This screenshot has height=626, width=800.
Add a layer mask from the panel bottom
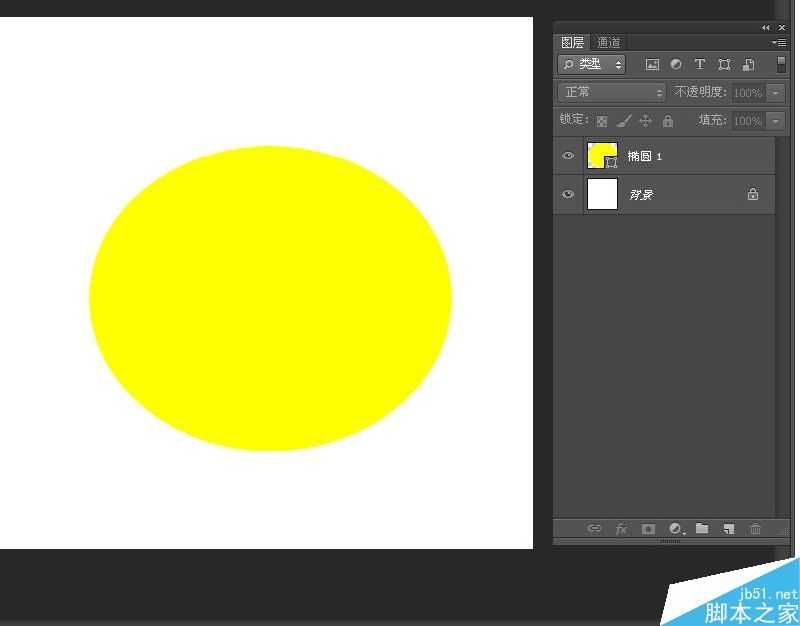click(x=648, y=529)
